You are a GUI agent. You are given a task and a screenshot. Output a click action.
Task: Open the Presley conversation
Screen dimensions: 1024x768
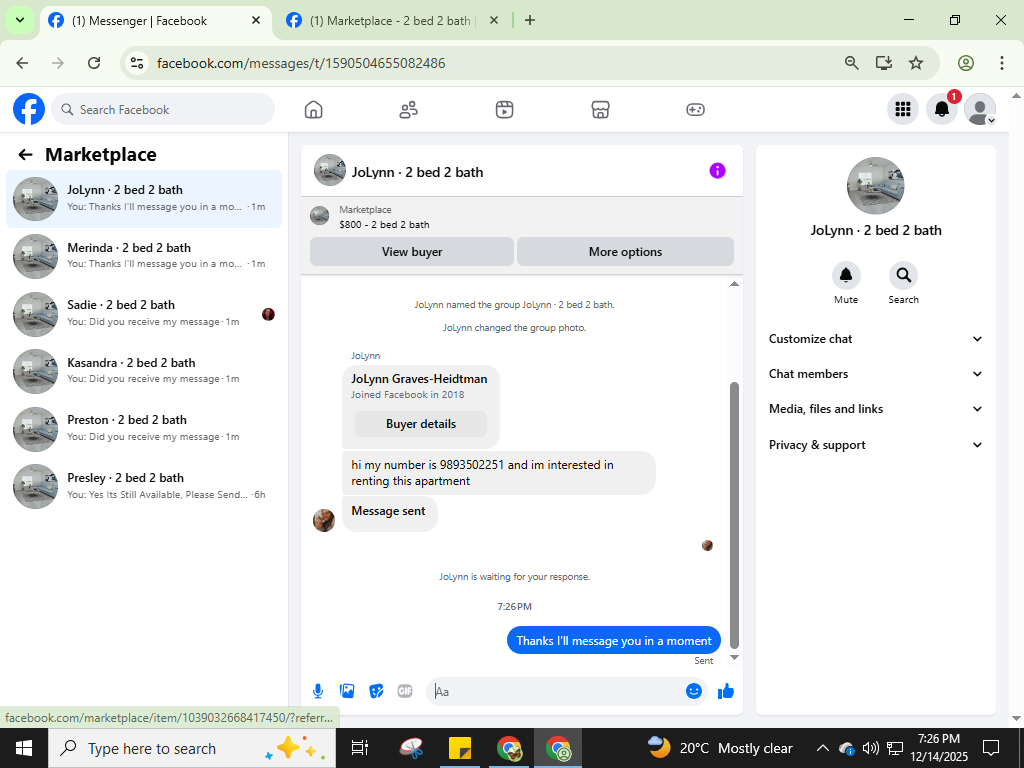click(x=144, y=486)
